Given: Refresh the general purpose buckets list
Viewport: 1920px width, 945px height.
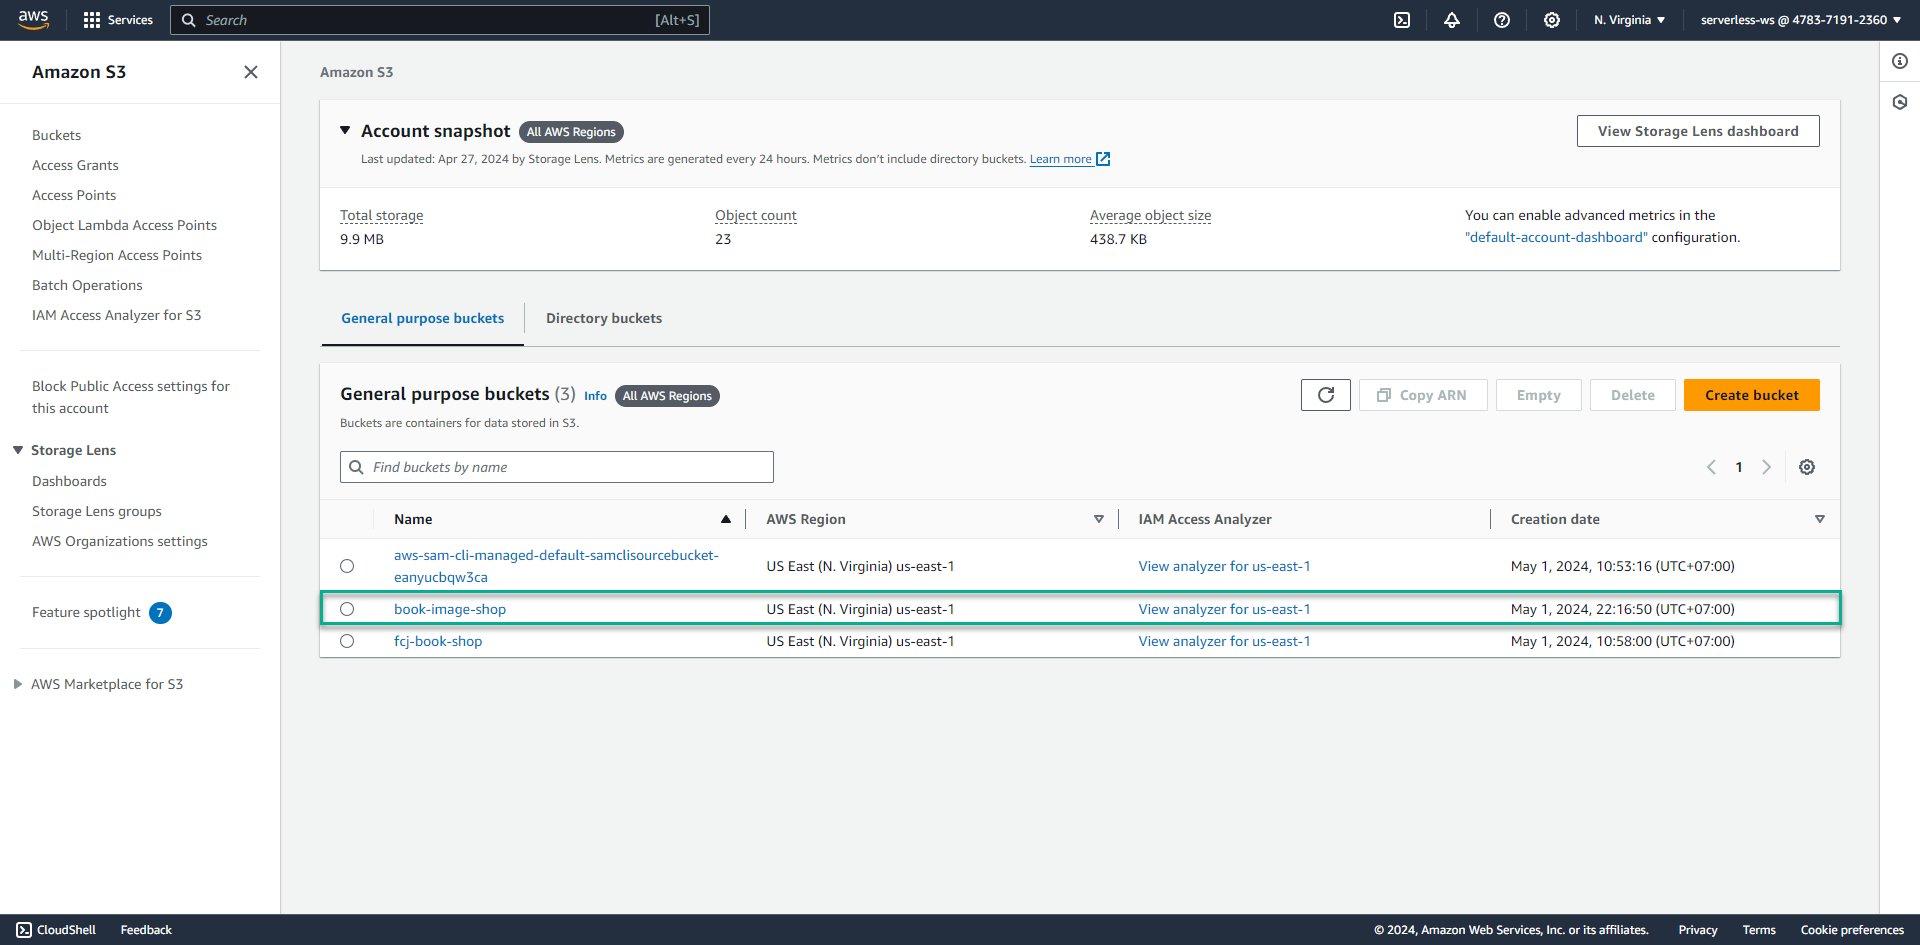Looking at the screenshot, I should [x=1326, y=395].
